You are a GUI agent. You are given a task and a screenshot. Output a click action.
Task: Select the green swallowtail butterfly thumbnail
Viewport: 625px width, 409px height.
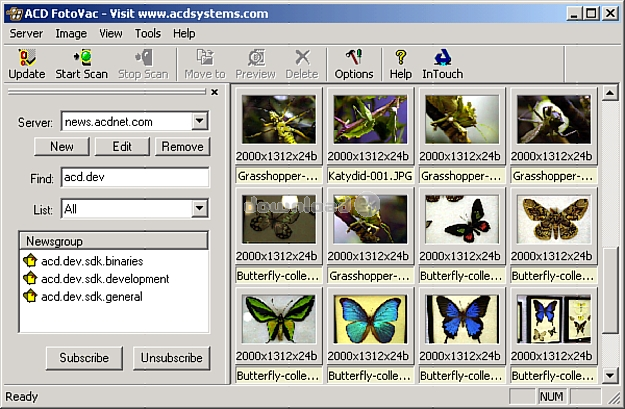tap(279, 319)
